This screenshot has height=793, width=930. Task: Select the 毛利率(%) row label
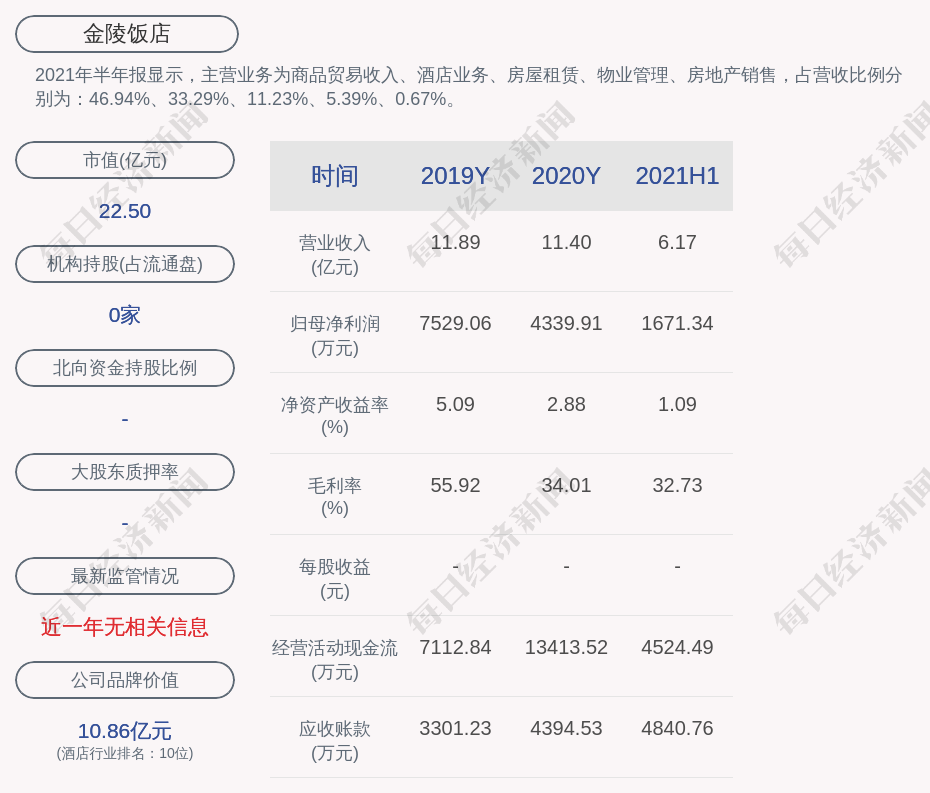click(x=335, y=497)
